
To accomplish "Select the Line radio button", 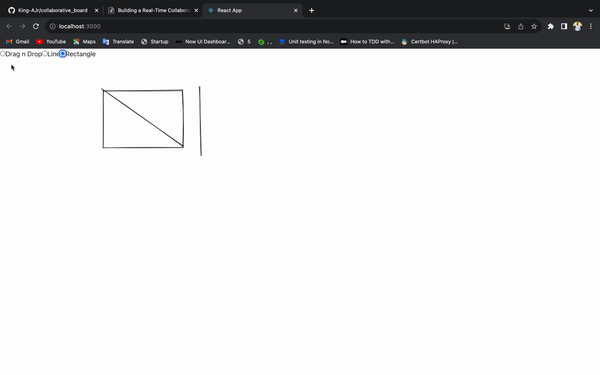I will click(x=45, y=54).
